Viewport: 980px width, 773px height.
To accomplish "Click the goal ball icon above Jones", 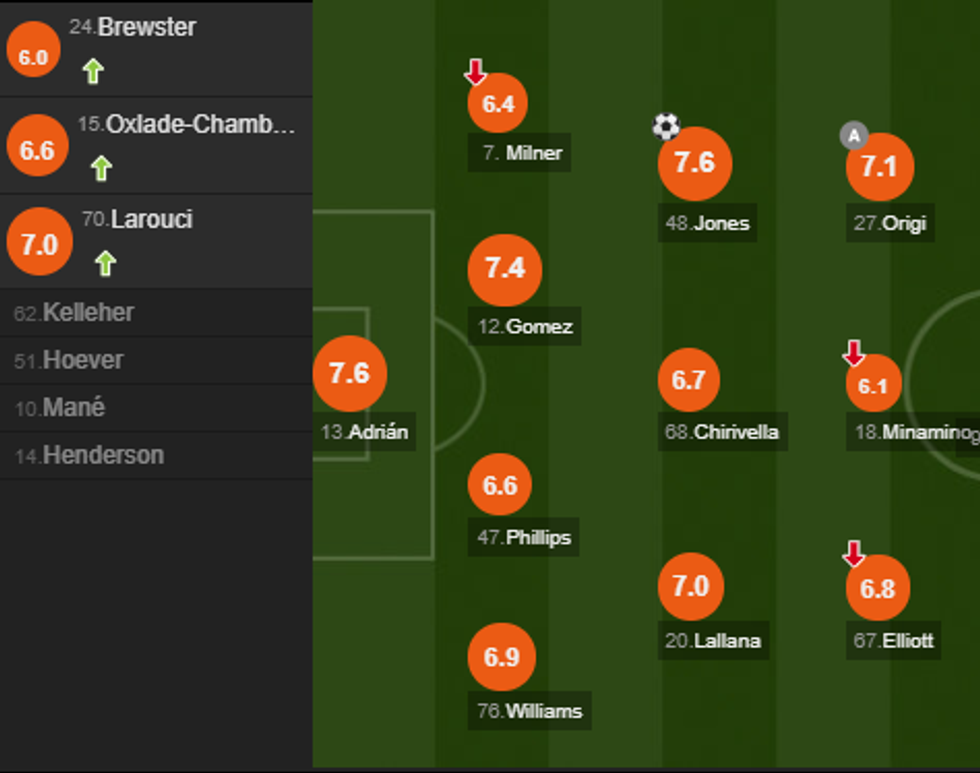I will coord(666,127).
